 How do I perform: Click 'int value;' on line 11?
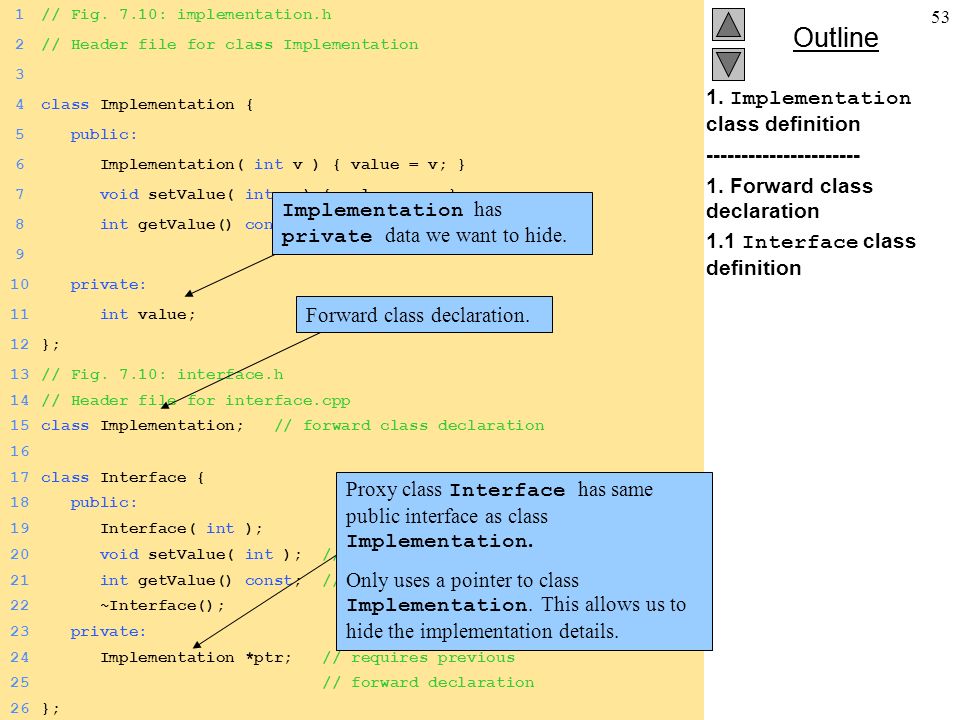point(148,315)
